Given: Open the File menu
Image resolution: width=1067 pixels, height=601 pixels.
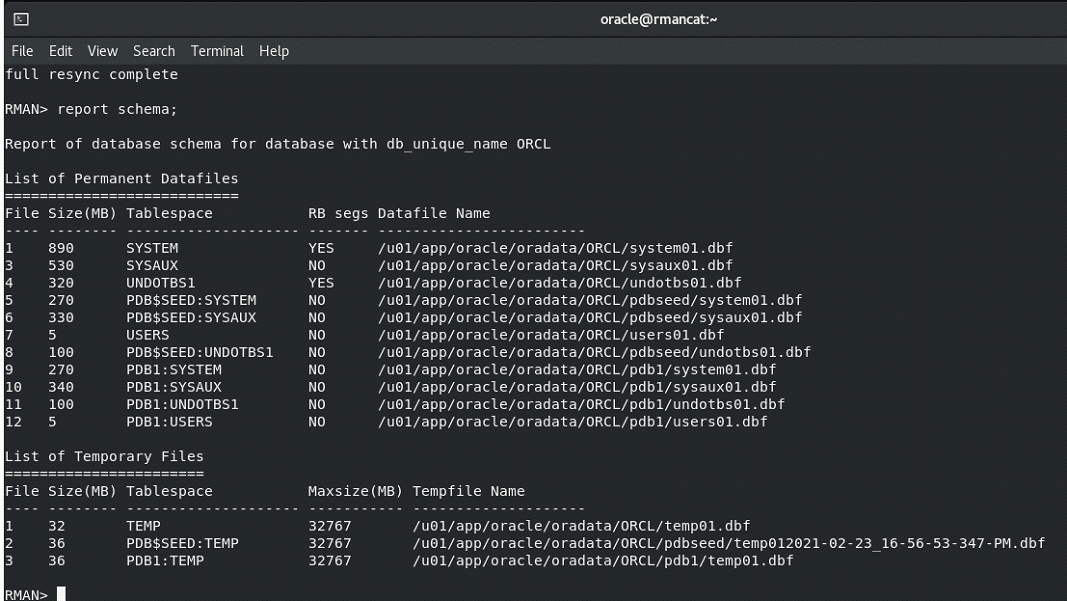Looking at the screenshot, I should click(x=18, y=51).
